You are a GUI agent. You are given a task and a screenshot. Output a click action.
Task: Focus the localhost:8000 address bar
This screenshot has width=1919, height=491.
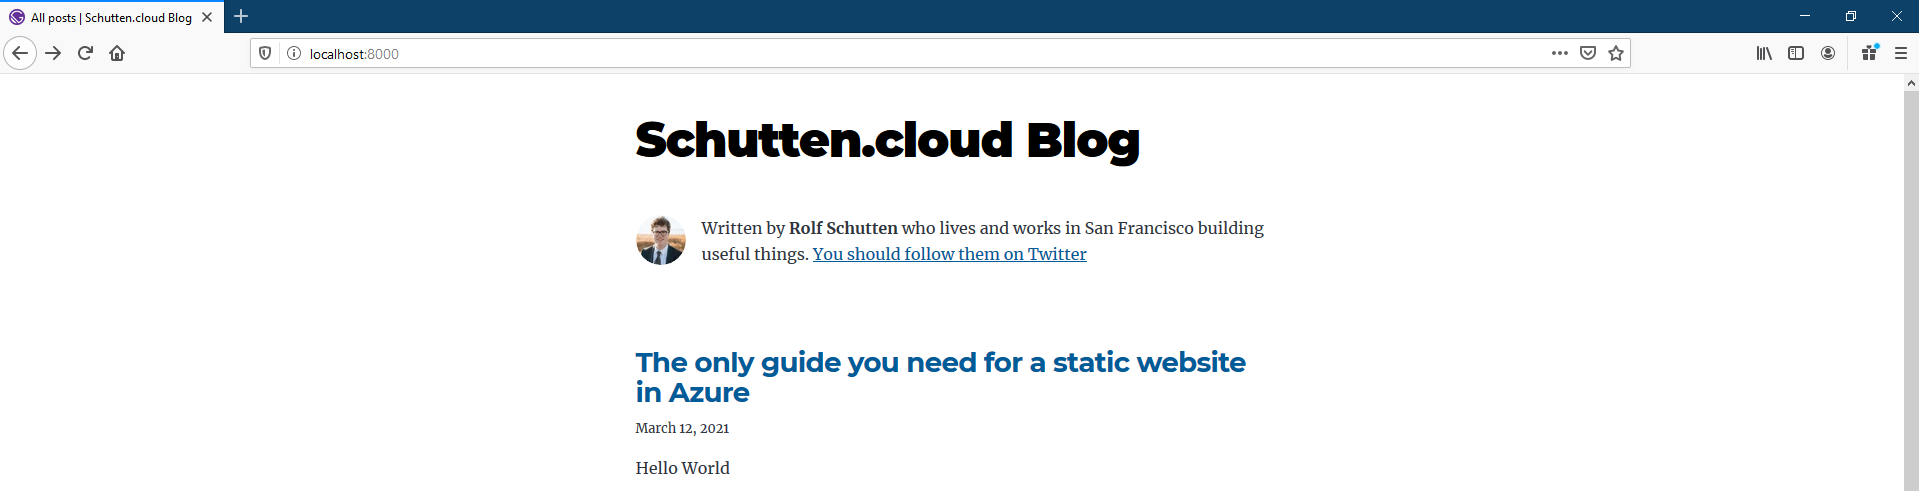pos(900,53)
